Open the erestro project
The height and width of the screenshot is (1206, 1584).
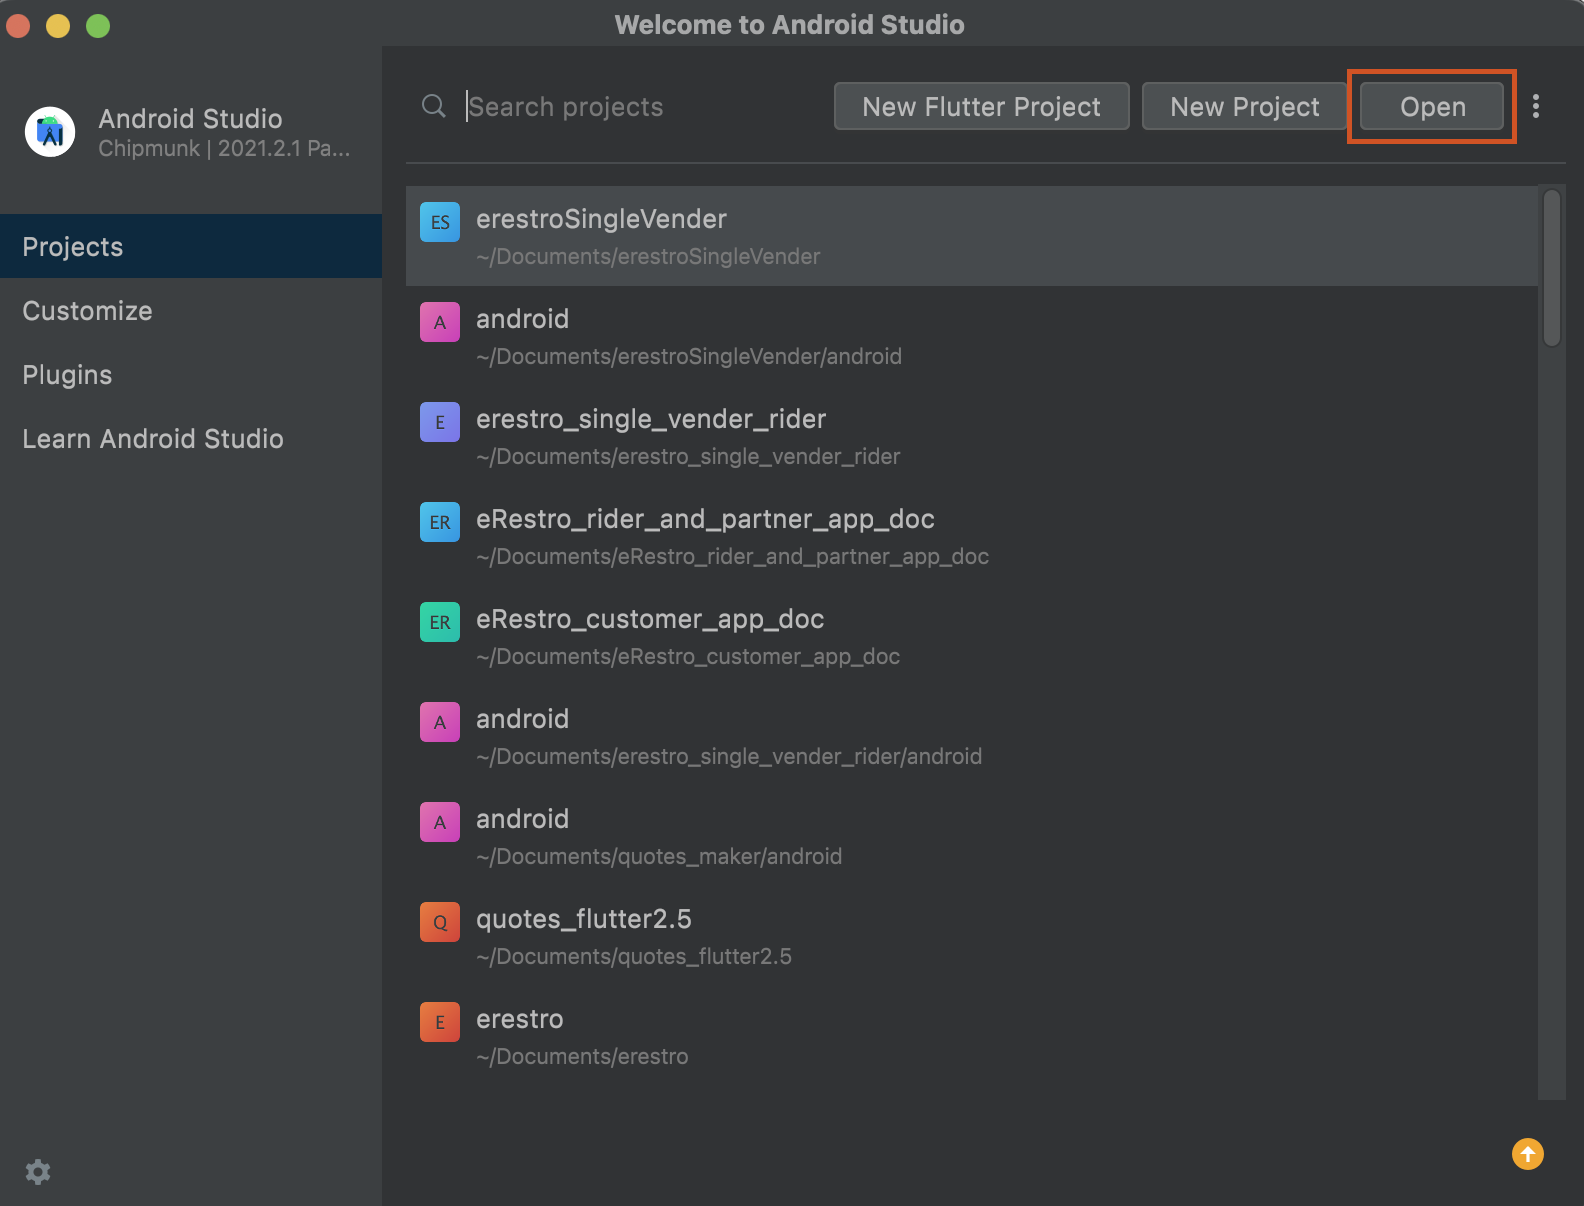point(972,1036)
